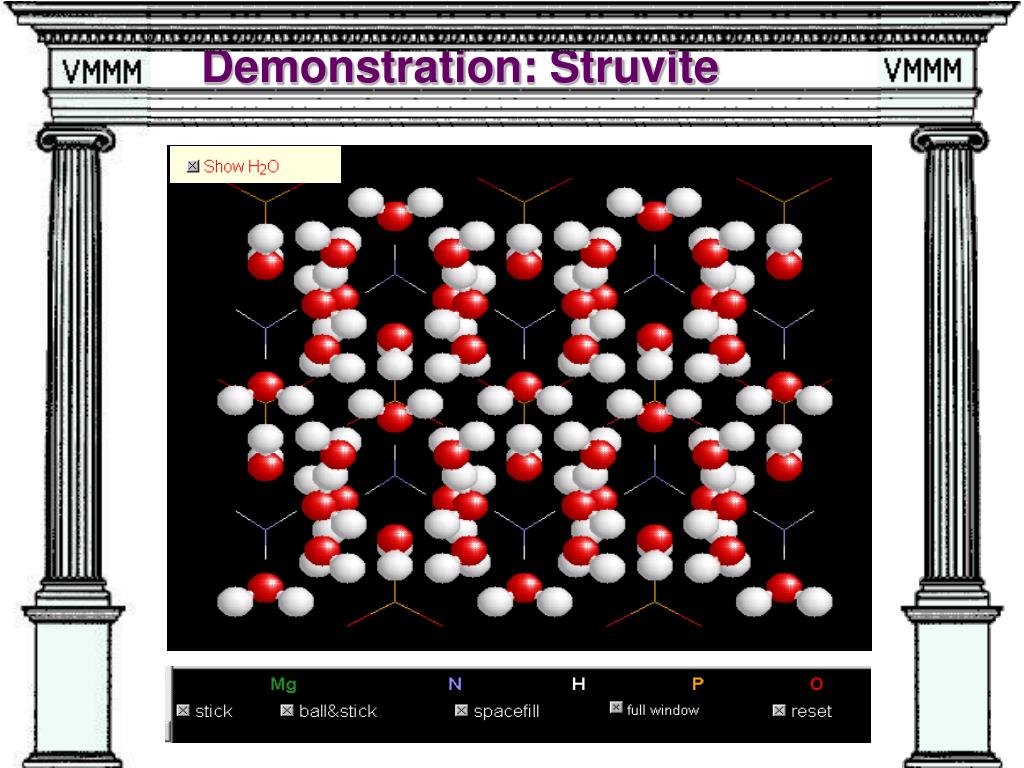Screen dimensions: 1024x768
Task: Toggle the Show H2O checkbox
Action: click(193, 167)
